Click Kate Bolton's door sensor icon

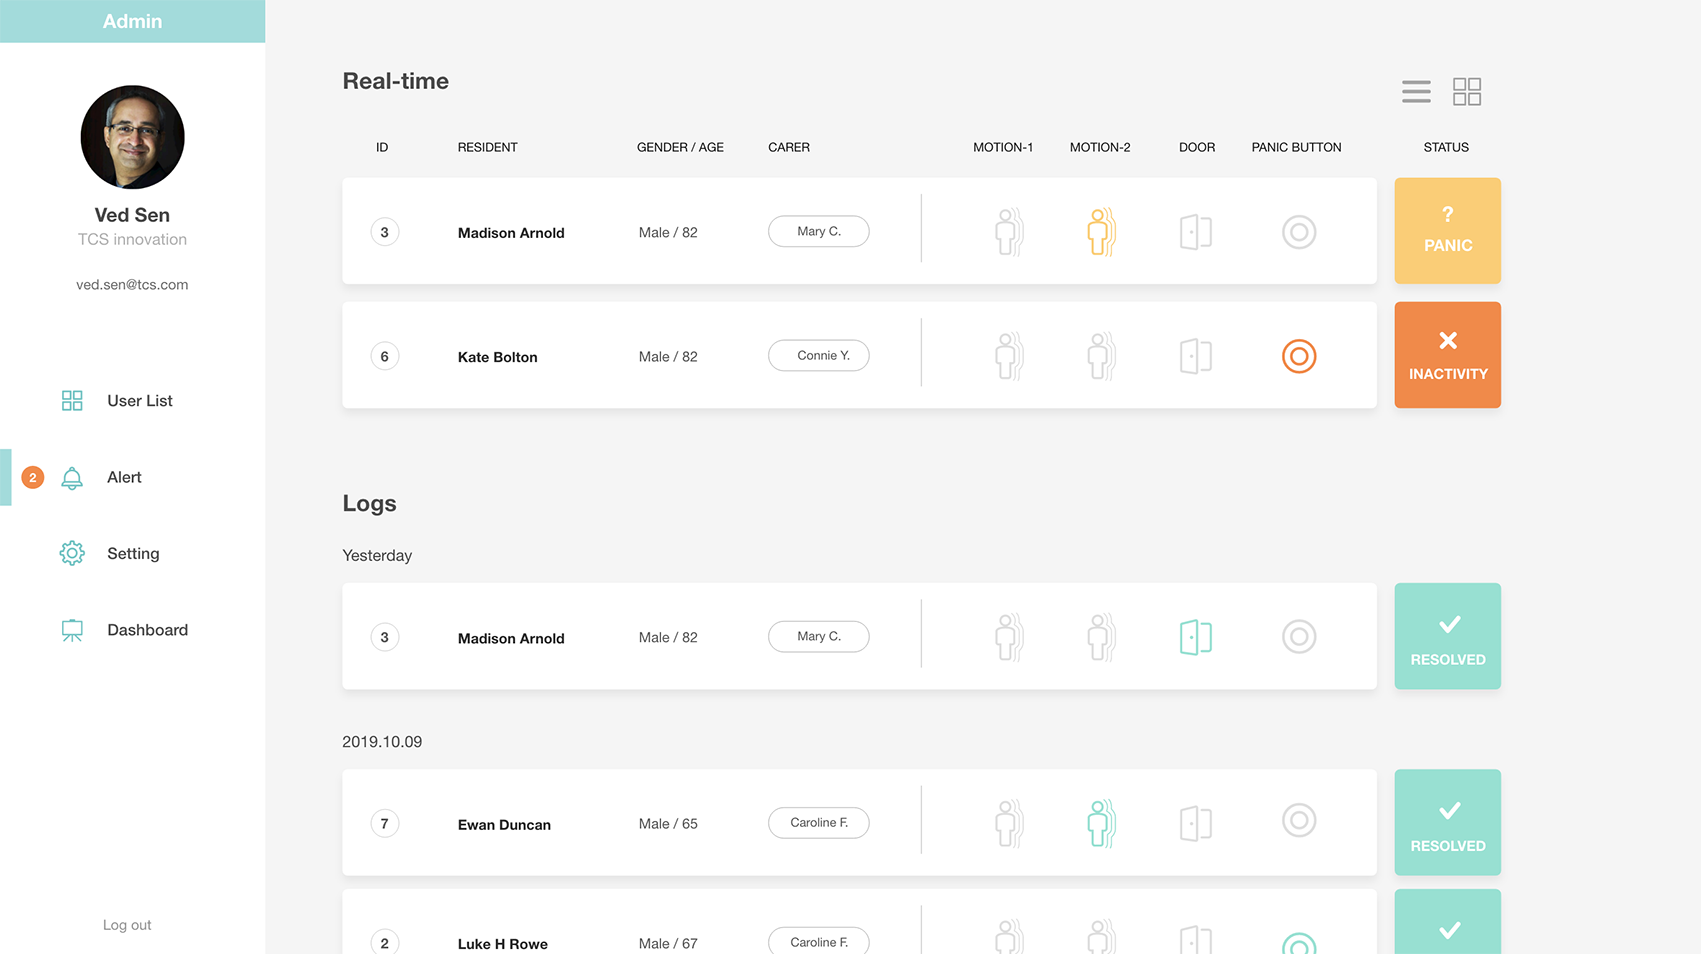click(x=1195, y=356)
